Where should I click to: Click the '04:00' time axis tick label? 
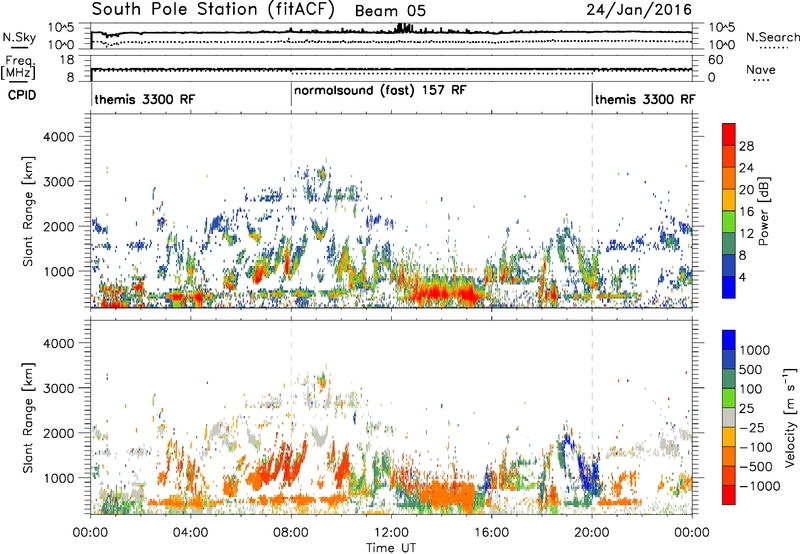click(191, 533)
